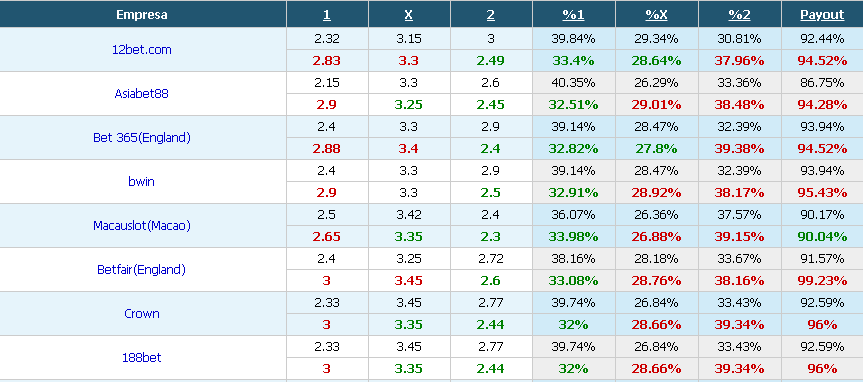Open the Macauslot(Macao) link

pyautogui.click(x=141, y=226)
